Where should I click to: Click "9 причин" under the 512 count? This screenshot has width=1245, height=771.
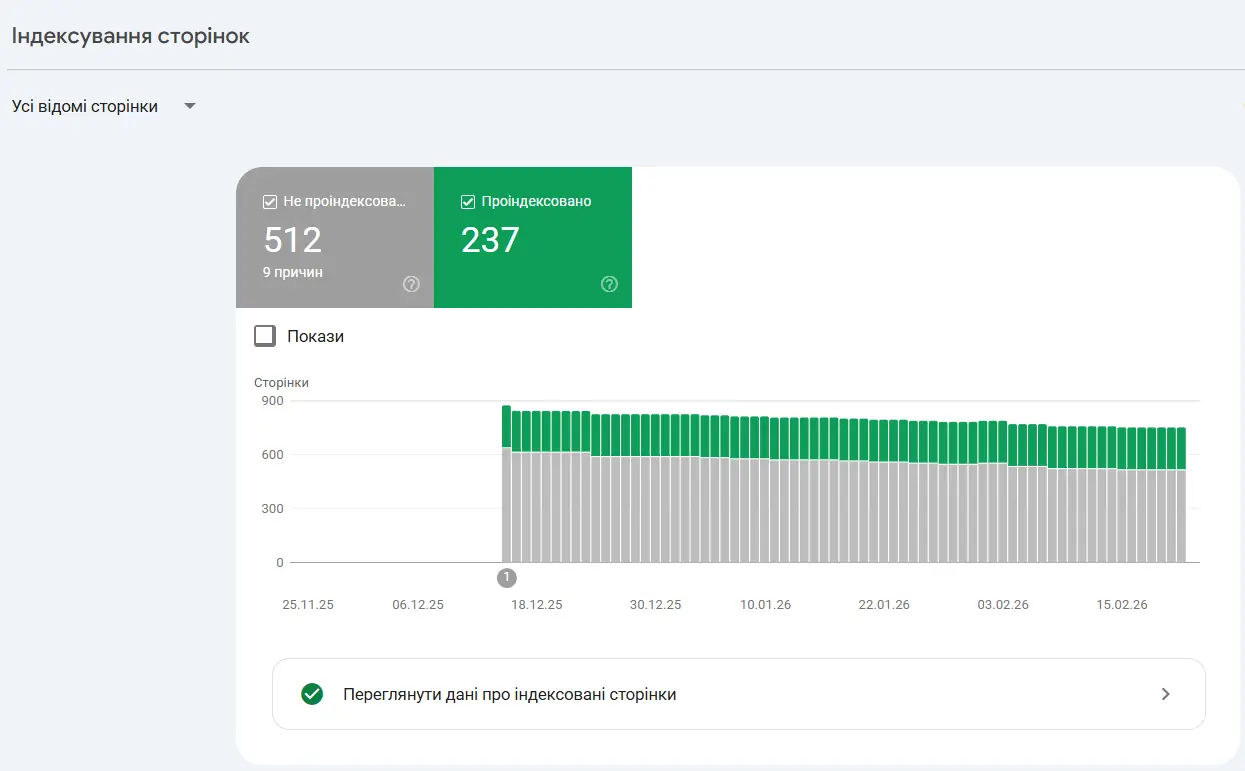[291, 271]
